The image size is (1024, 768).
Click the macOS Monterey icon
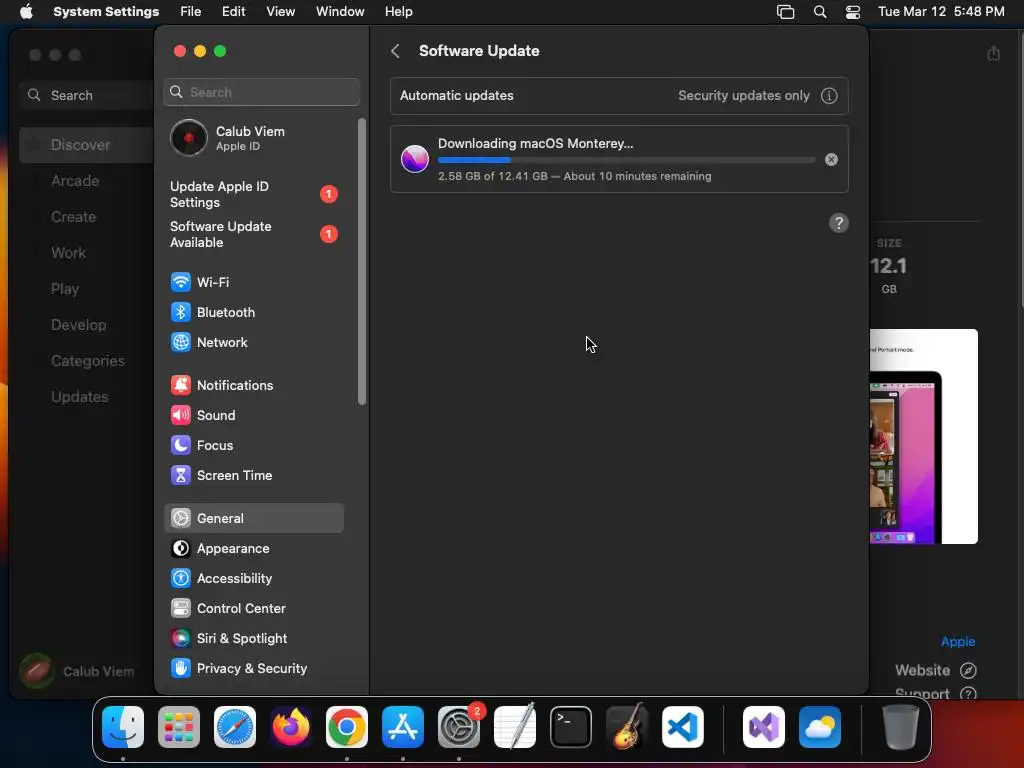click(415, 159)
